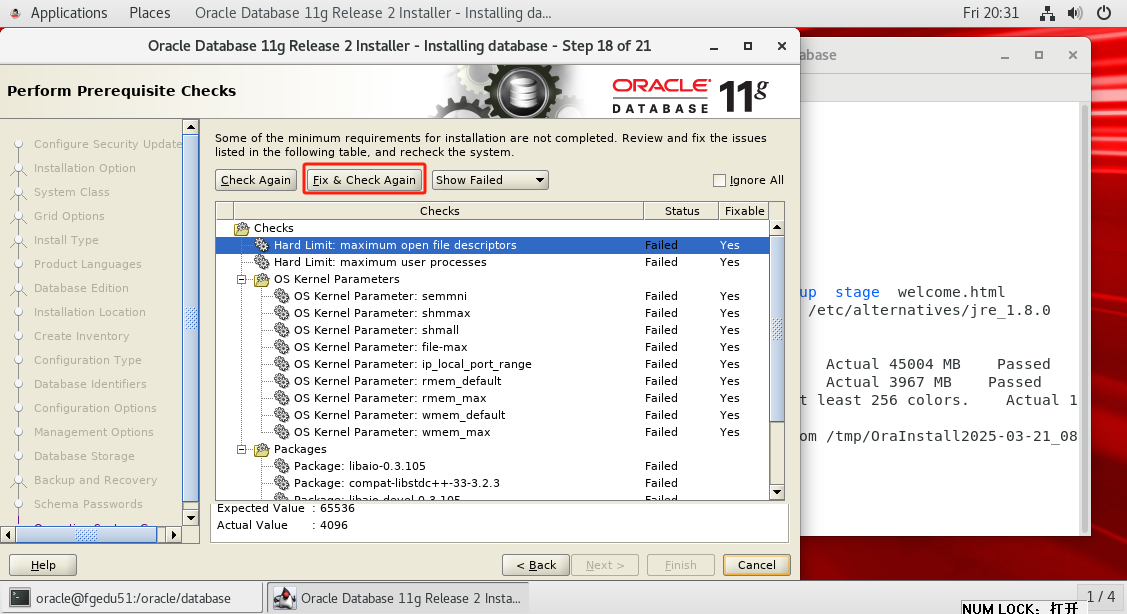Click the gear icon beside Package libaio-0.3.105

pos(282,467)
